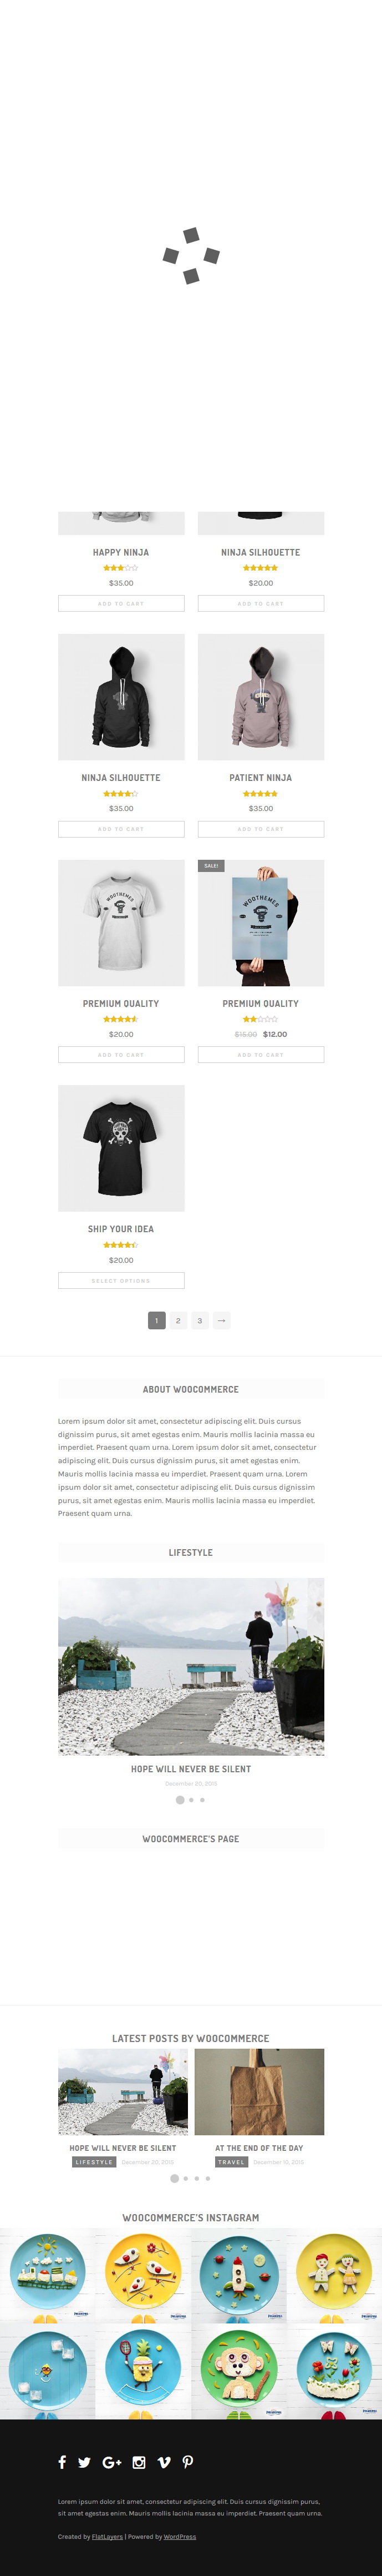Open Patient Ninja hoodie product image
382x2576 pixels.
(261, 697)
